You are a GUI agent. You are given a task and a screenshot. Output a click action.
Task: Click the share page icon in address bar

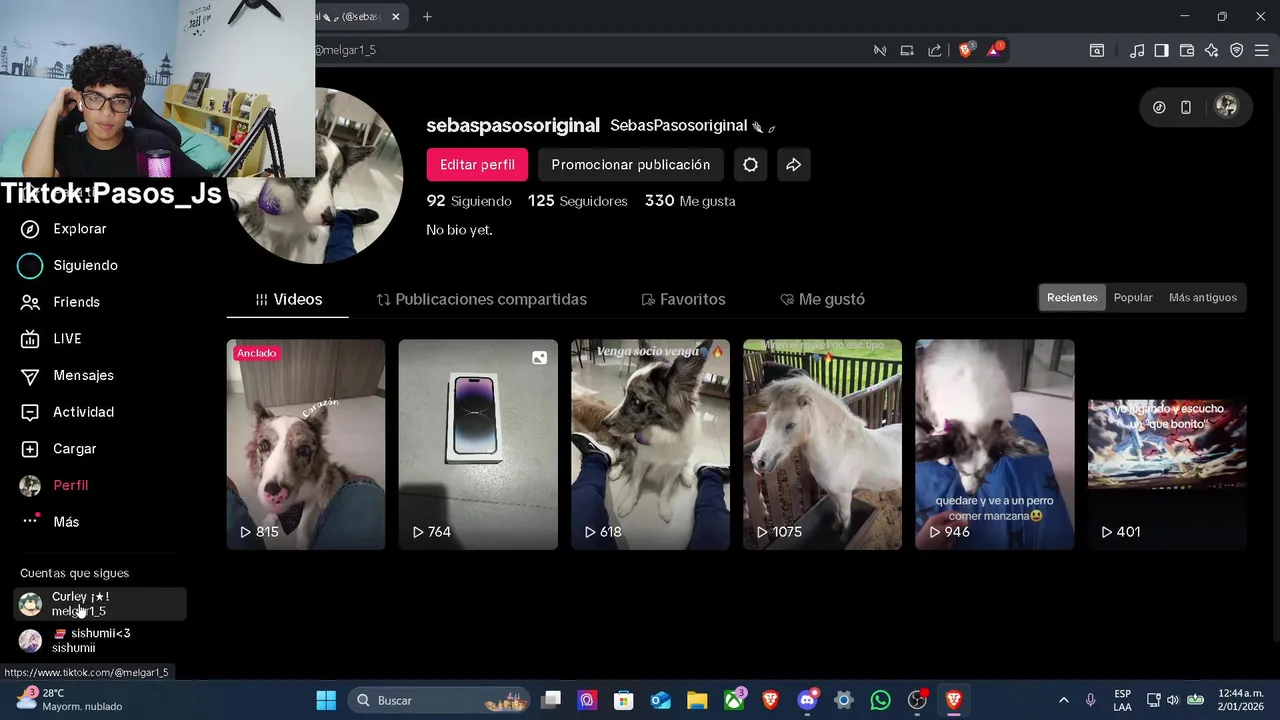(934, 50)
